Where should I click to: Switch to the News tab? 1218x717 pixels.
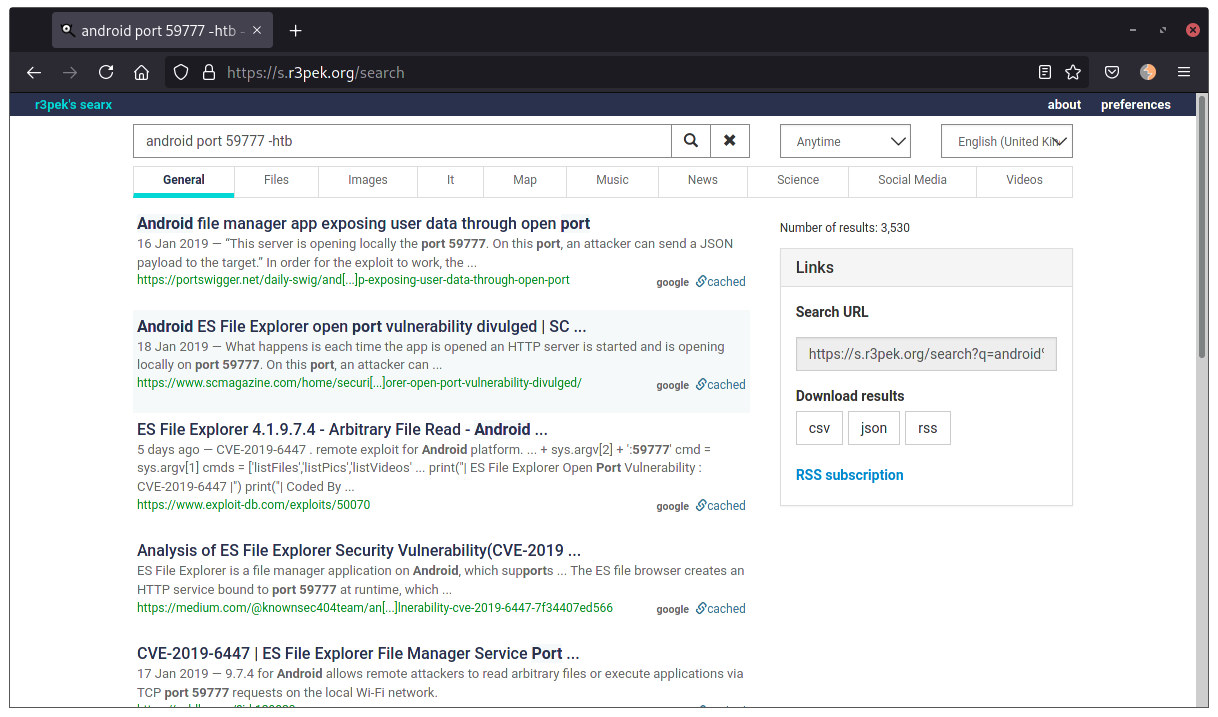point(702,181)
